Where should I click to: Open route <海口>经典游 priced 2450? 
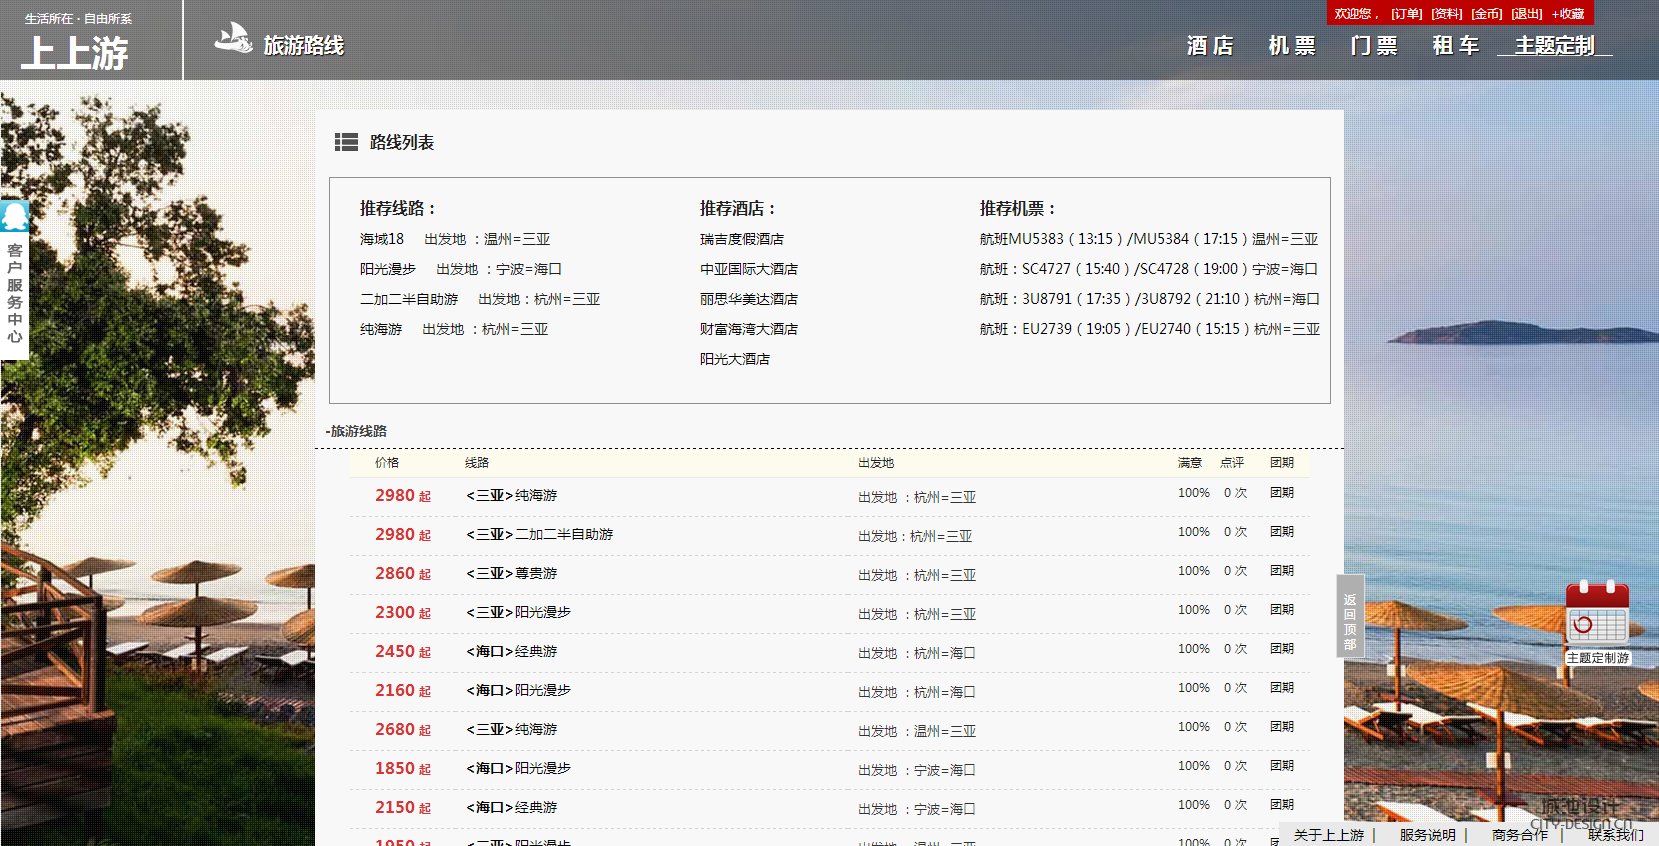point(512,651)
